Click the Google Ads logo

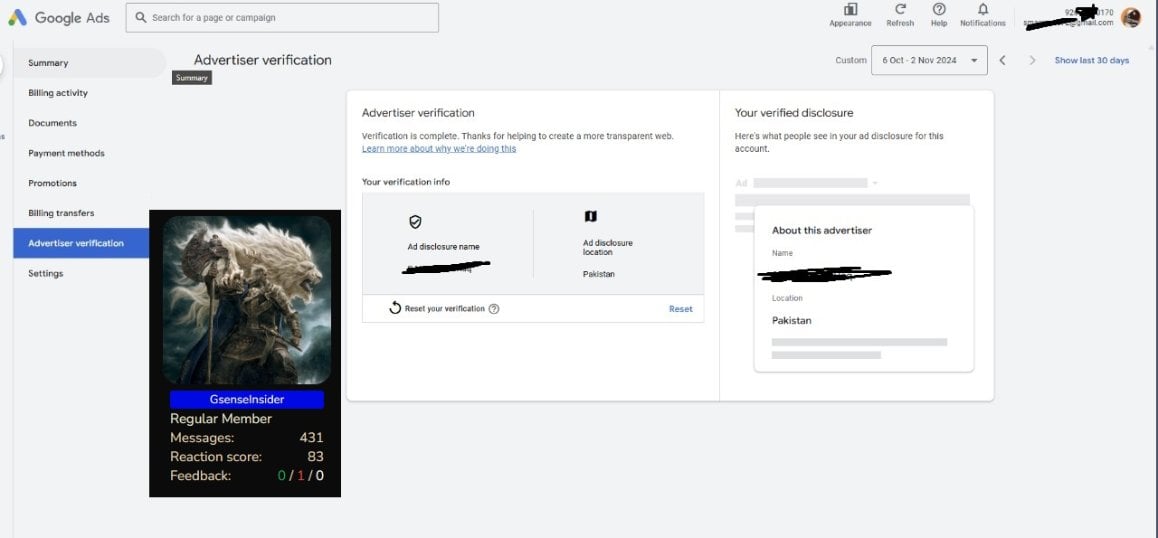pos(59,18)
